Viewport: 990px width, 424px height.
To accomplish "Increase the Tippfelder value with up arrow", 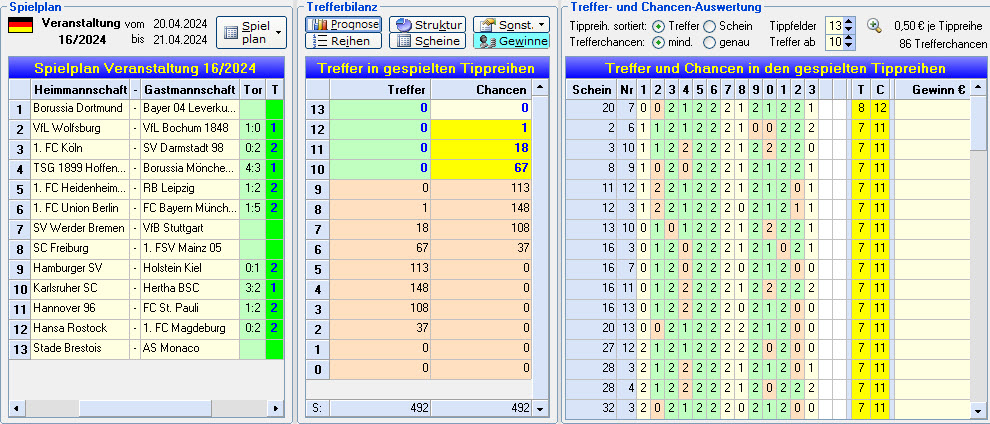I will pyautogui.click(x=849, y=22).
